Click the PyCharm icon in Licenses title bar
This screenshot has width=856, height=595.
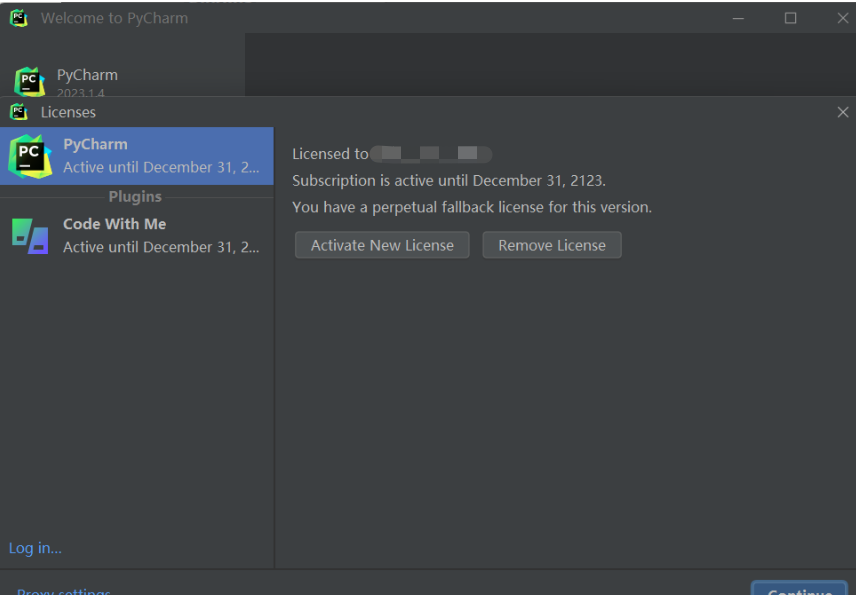(19, 112)
